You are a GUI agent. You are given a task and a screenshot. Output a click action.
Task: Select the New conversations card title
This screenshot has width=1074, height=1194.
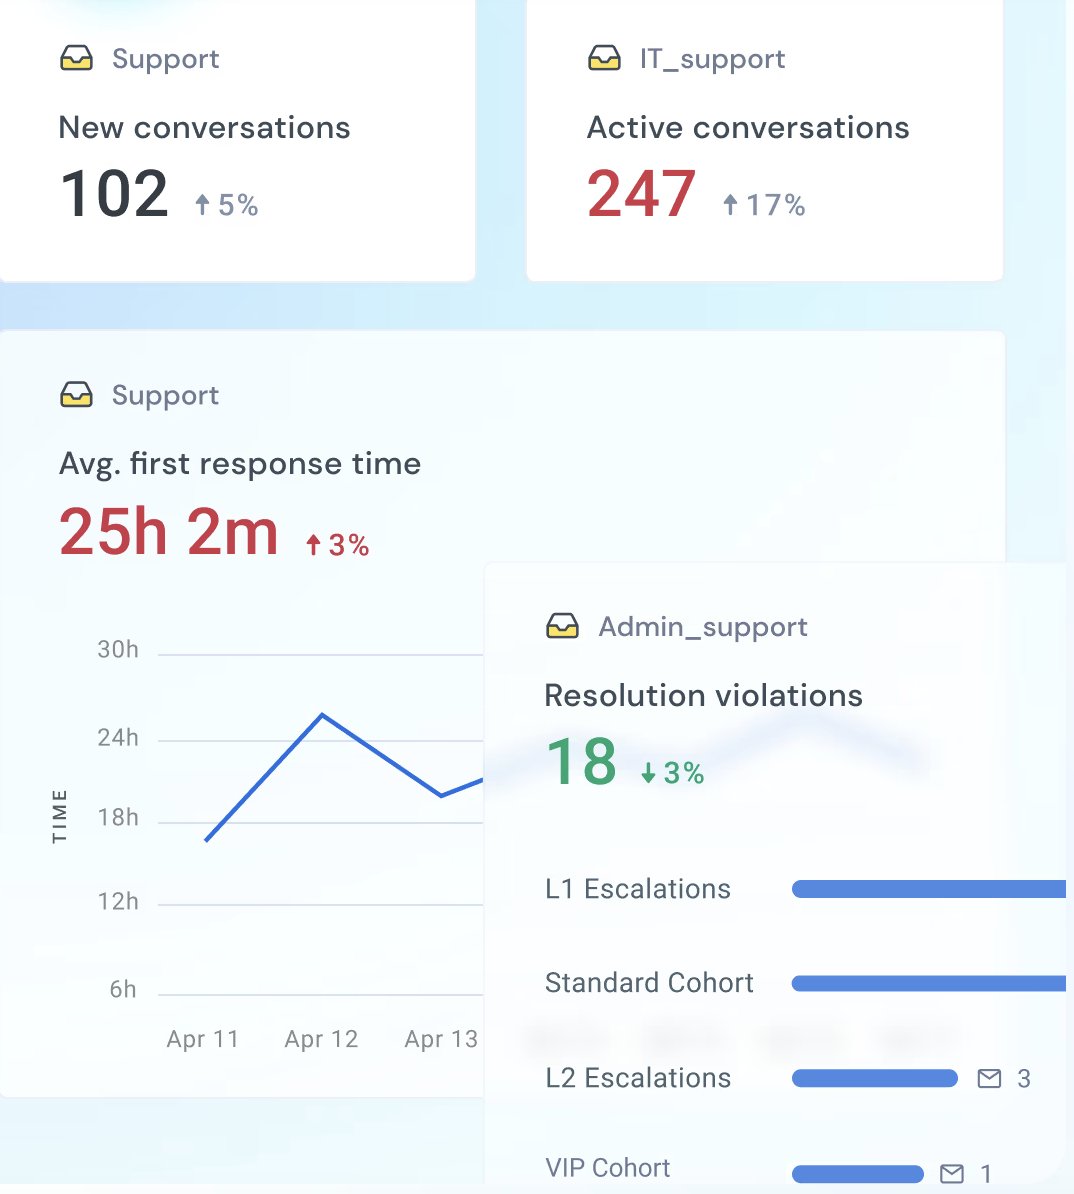(204, 127)
